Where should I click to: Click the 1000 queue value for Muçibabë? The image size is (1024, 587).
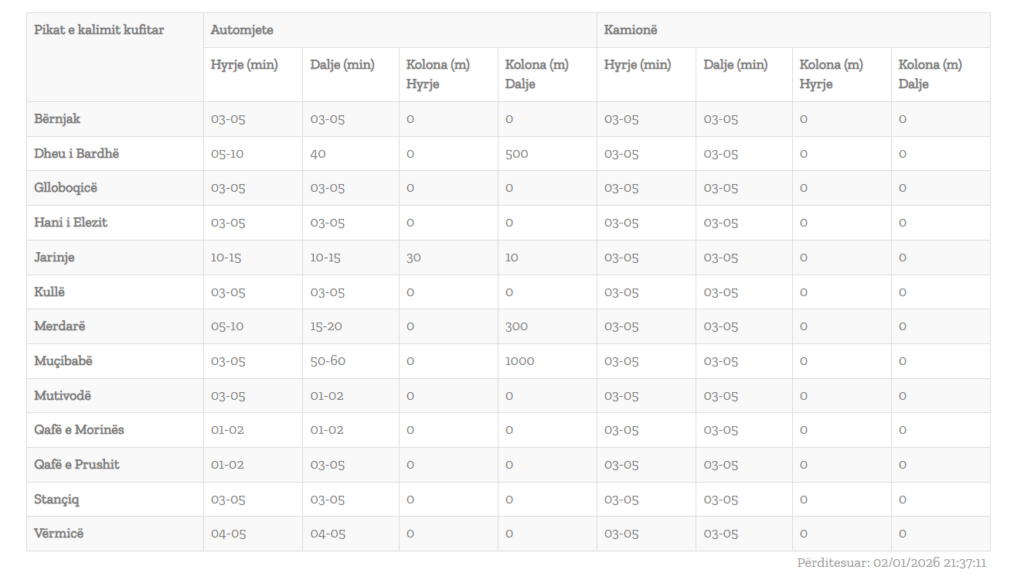coord(520,361)
